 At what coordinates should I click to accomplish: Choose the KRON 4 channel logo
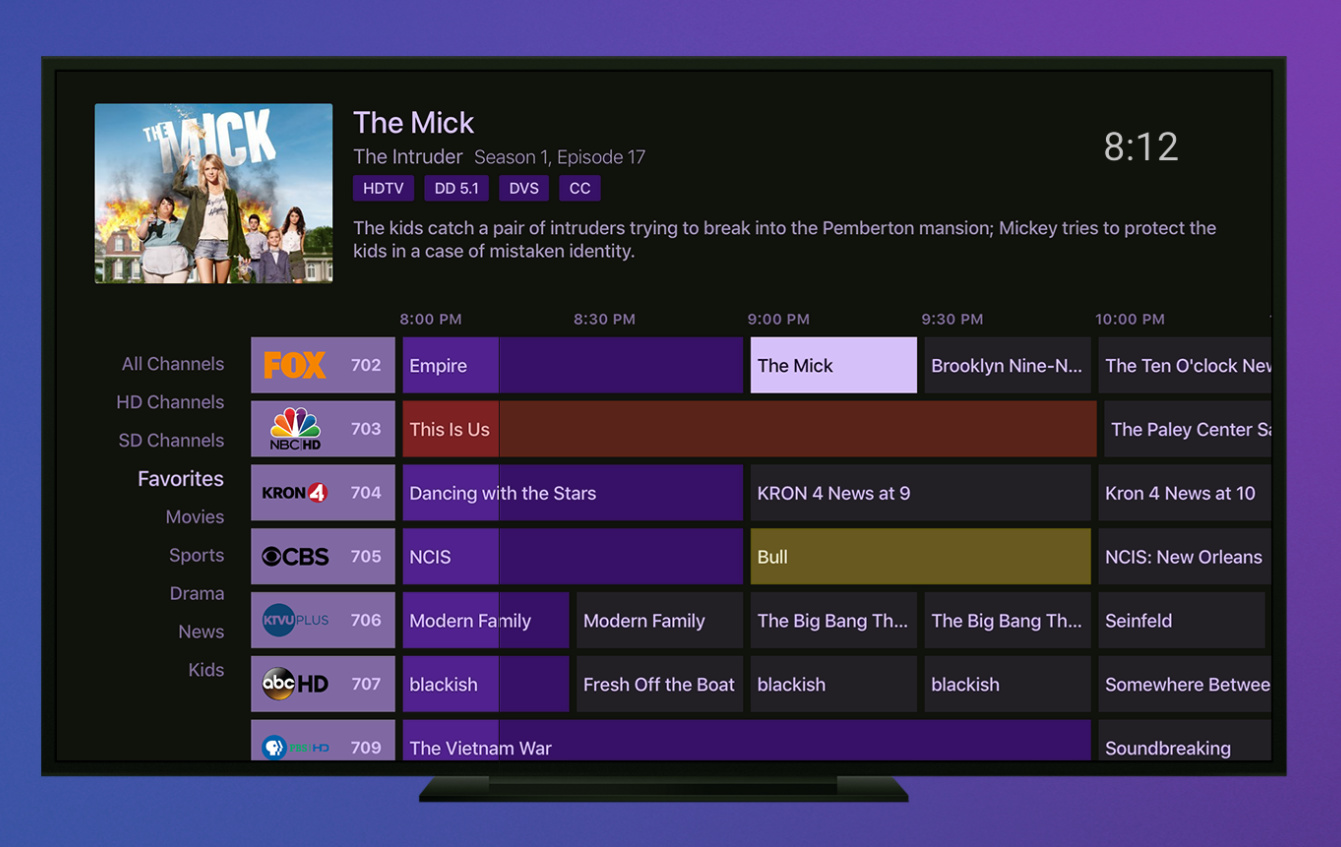(295, 493)
